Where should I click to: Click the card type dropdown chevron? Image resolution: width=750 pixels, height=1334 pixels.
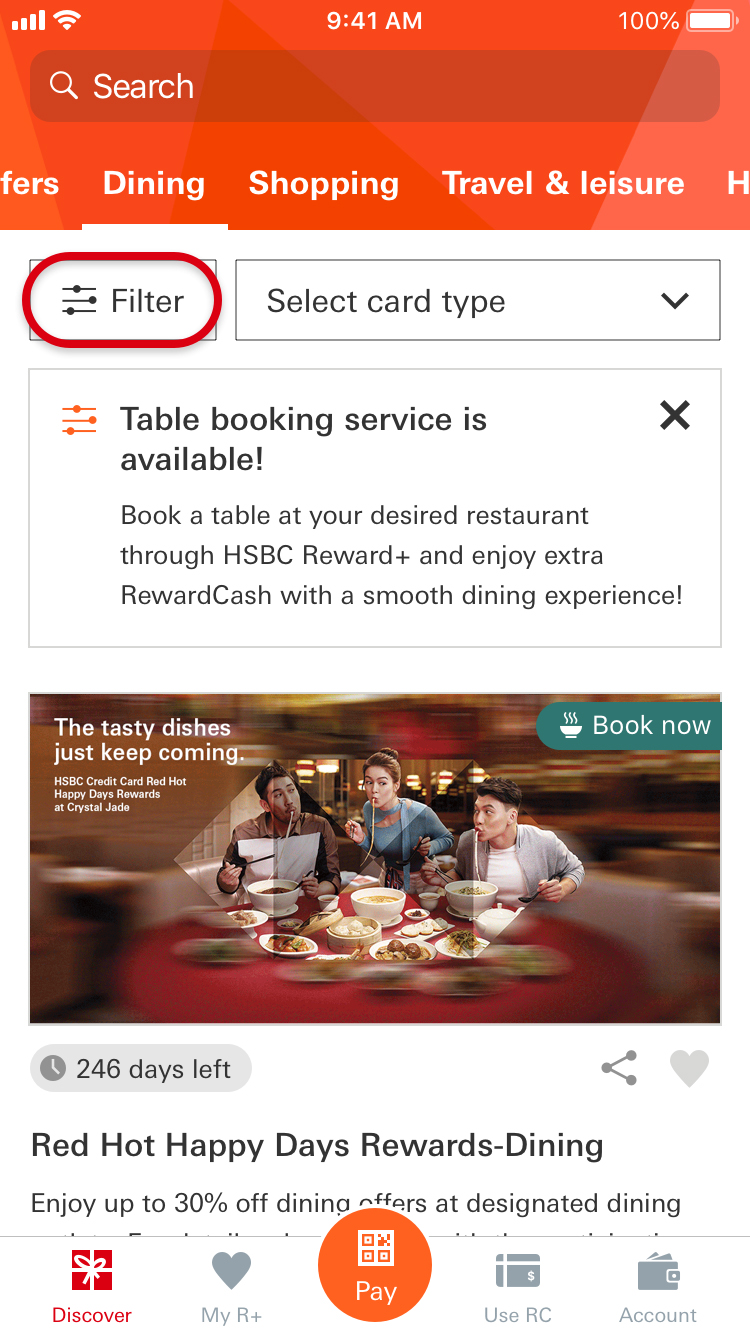[676, 301]
